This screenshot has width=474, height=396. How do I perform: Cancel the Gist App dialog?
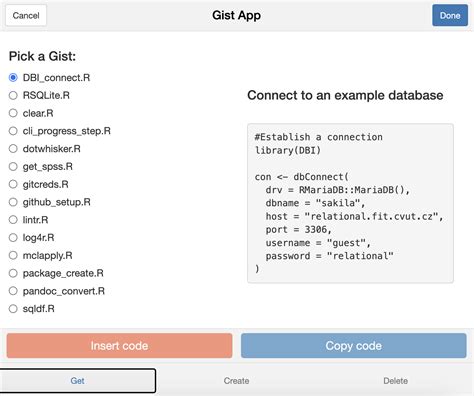point(26,15)
